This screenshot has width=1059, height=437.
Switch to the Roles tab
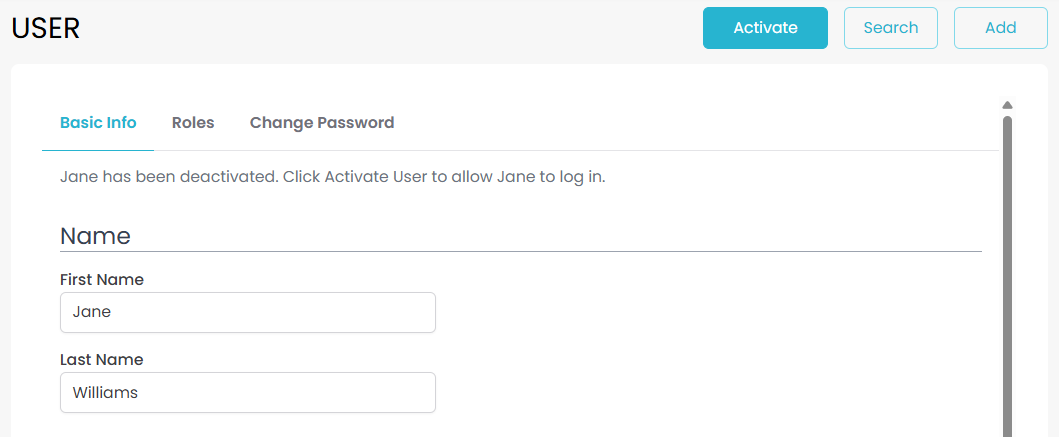193,123
